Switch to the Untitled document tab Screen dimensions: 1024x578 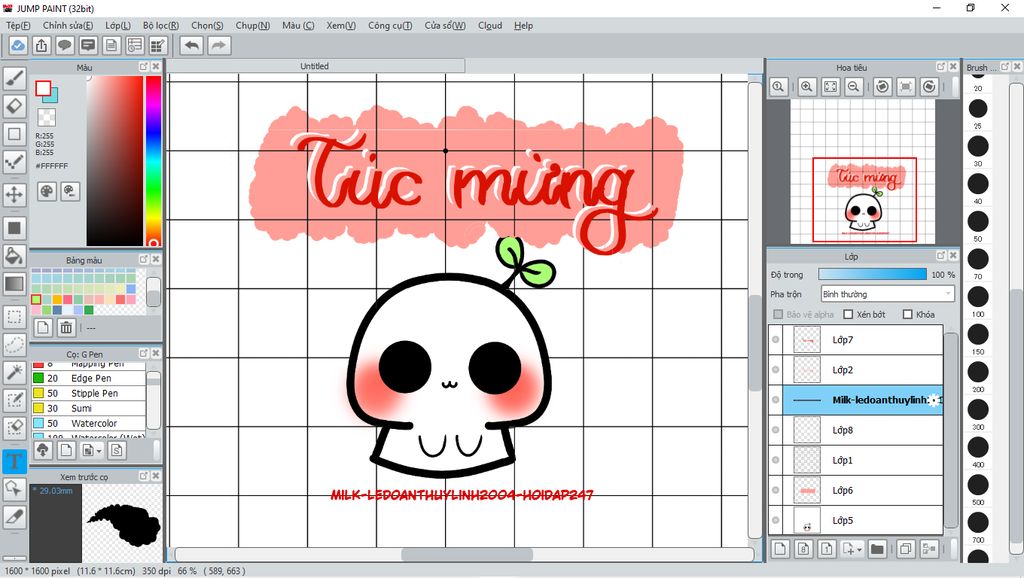(315, 66)
